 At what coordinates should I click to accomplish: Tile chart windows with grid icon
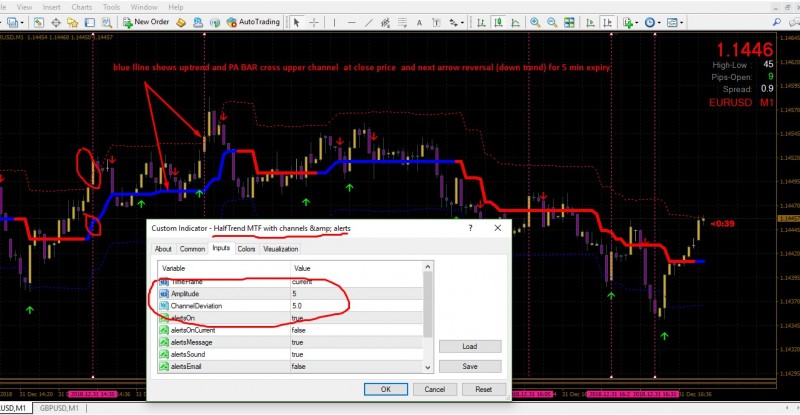pos(569,22)
